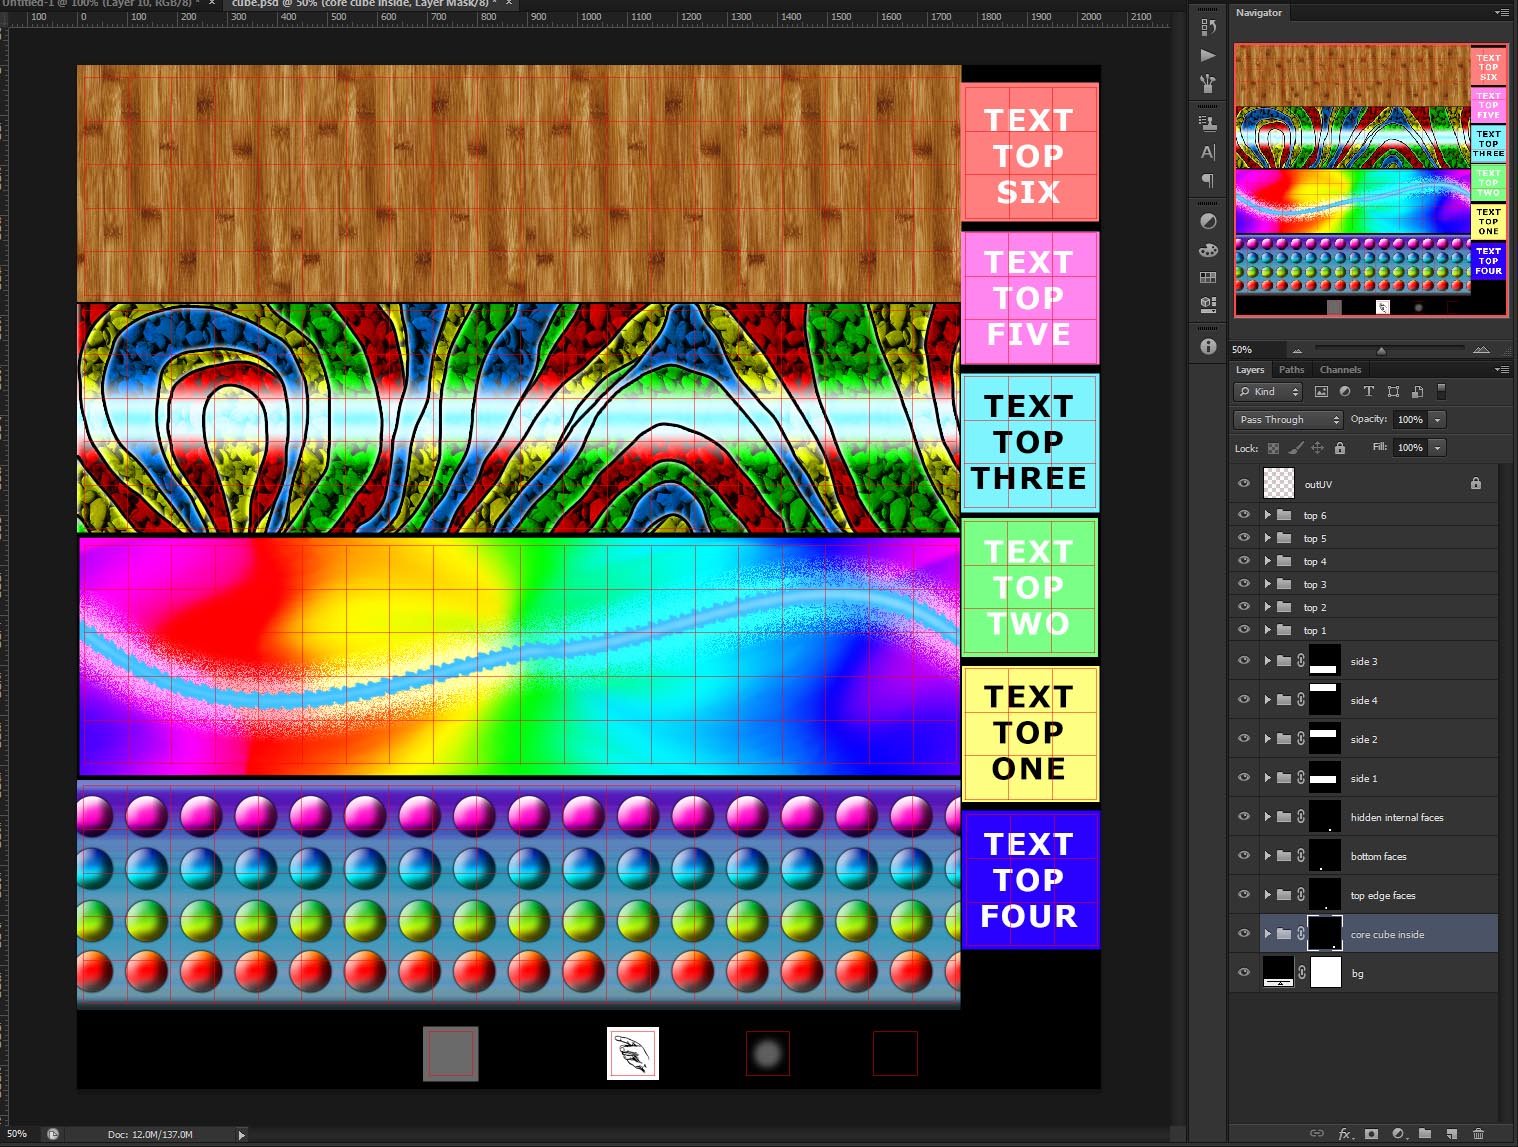This screenshot has height=1147, width=1518.
Task: Open the Navigator panel flyout menu
Action: pyautogui.click(x=1501, y=13)
